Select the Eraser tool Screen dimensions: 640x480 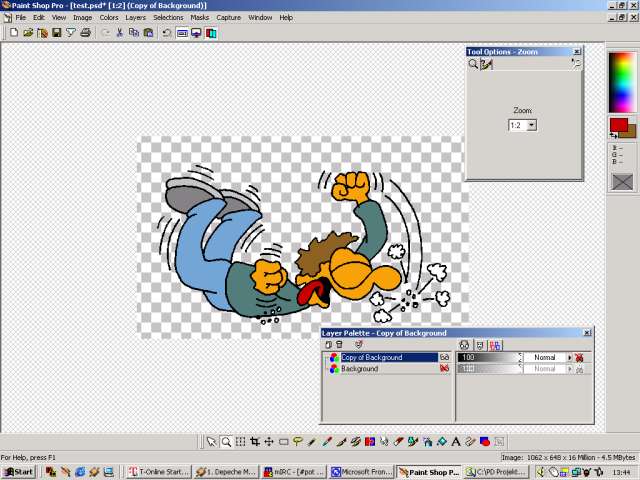point(399,442)
